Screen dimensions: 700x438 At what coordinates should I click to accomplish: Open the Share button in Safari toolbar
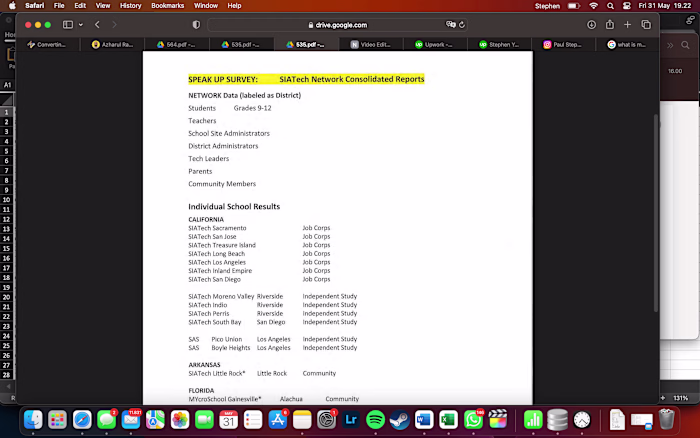point(610,25)
